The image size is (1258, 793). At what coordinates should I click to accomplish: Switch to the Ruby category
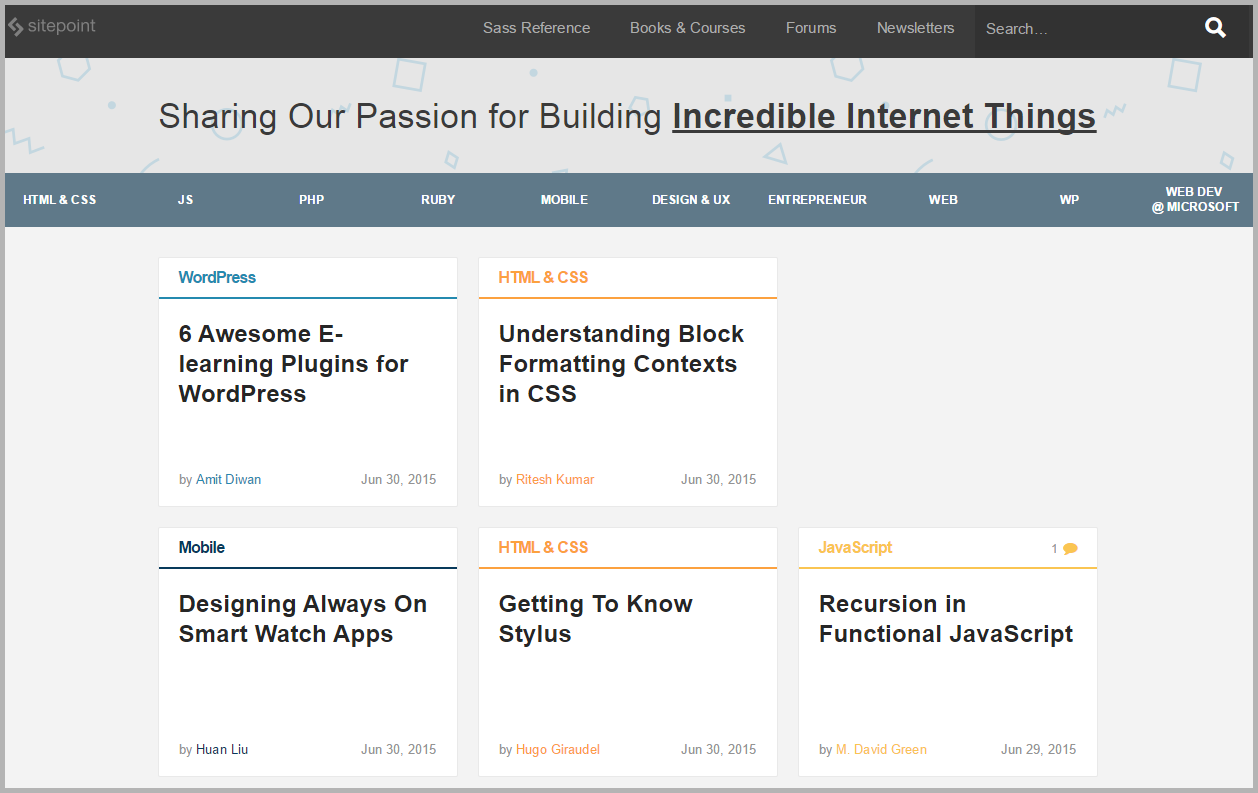[x=438, y=200]
